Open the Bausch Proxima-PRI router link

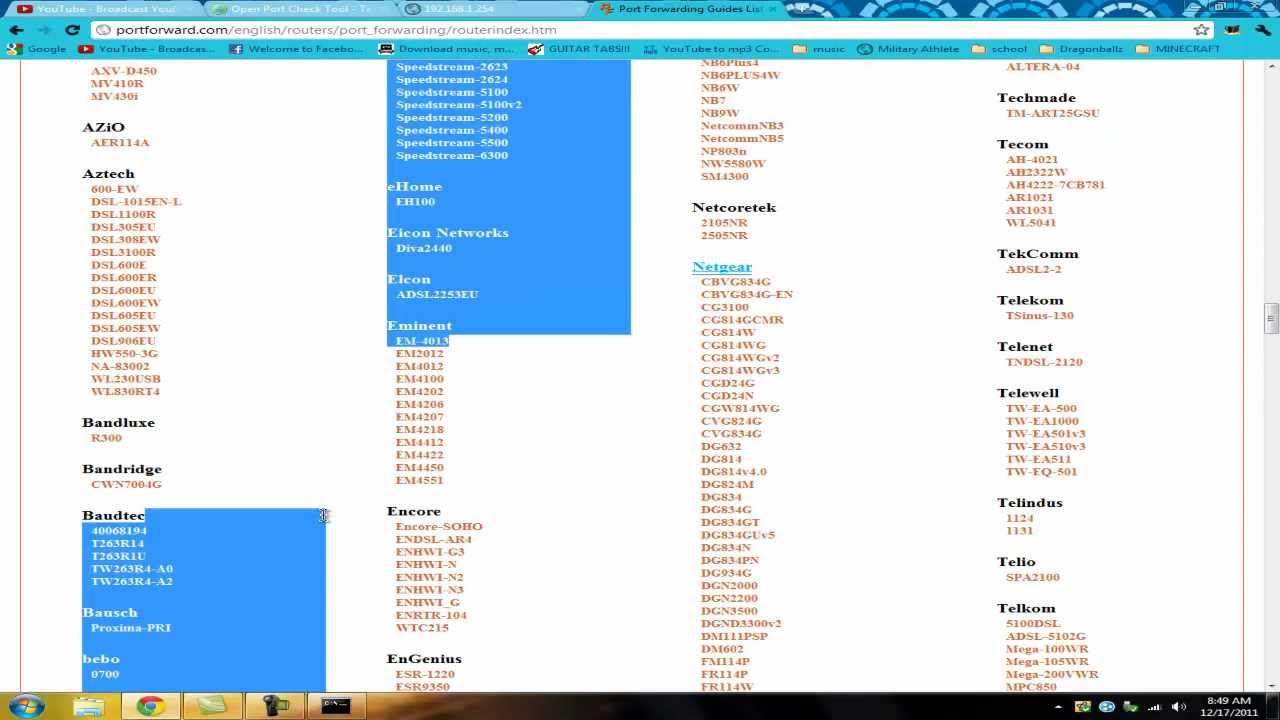coord(131,628)
